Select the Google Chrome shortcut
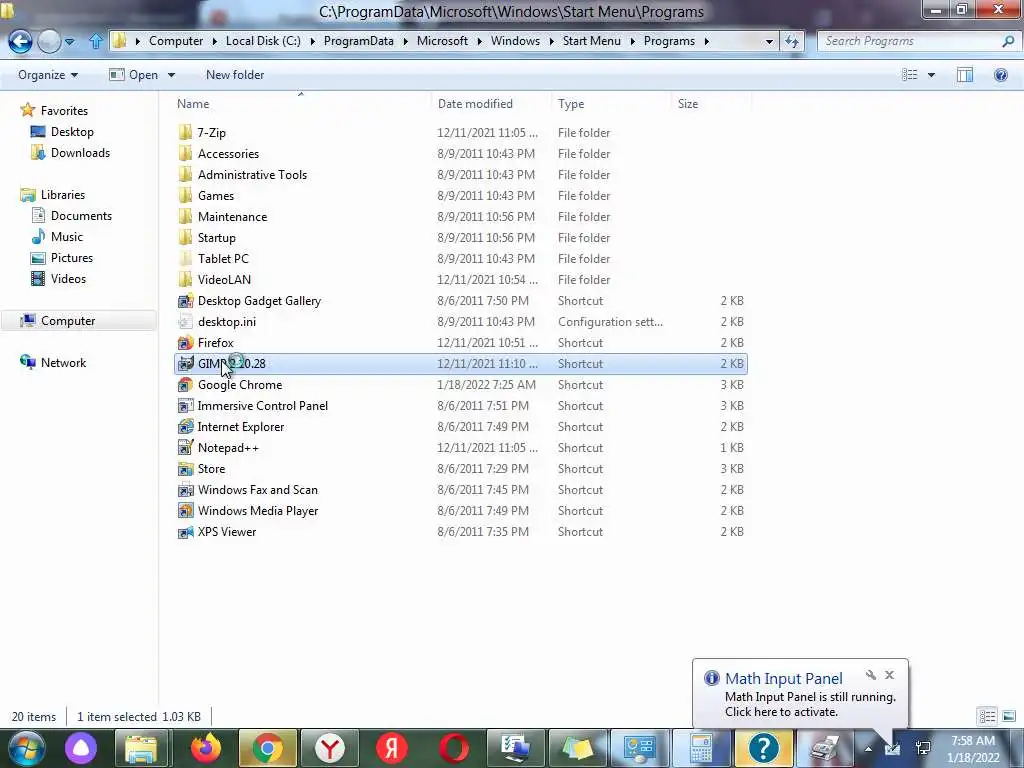The image size is (1024, 768). point(240,385)
